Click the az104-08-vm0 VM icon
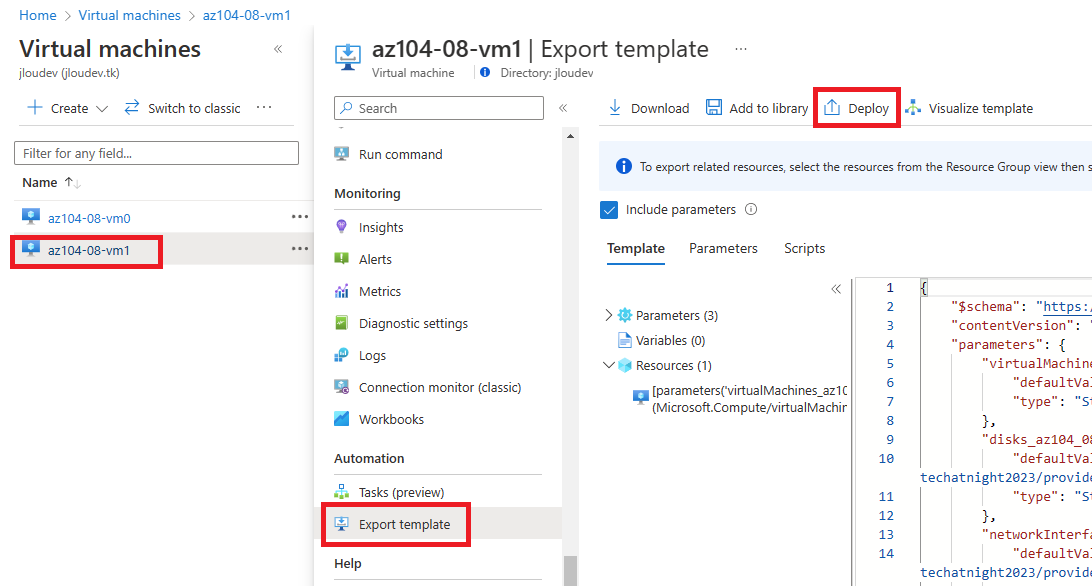Viewport: 1092px width, 586px height. click(x=31, y=217)
